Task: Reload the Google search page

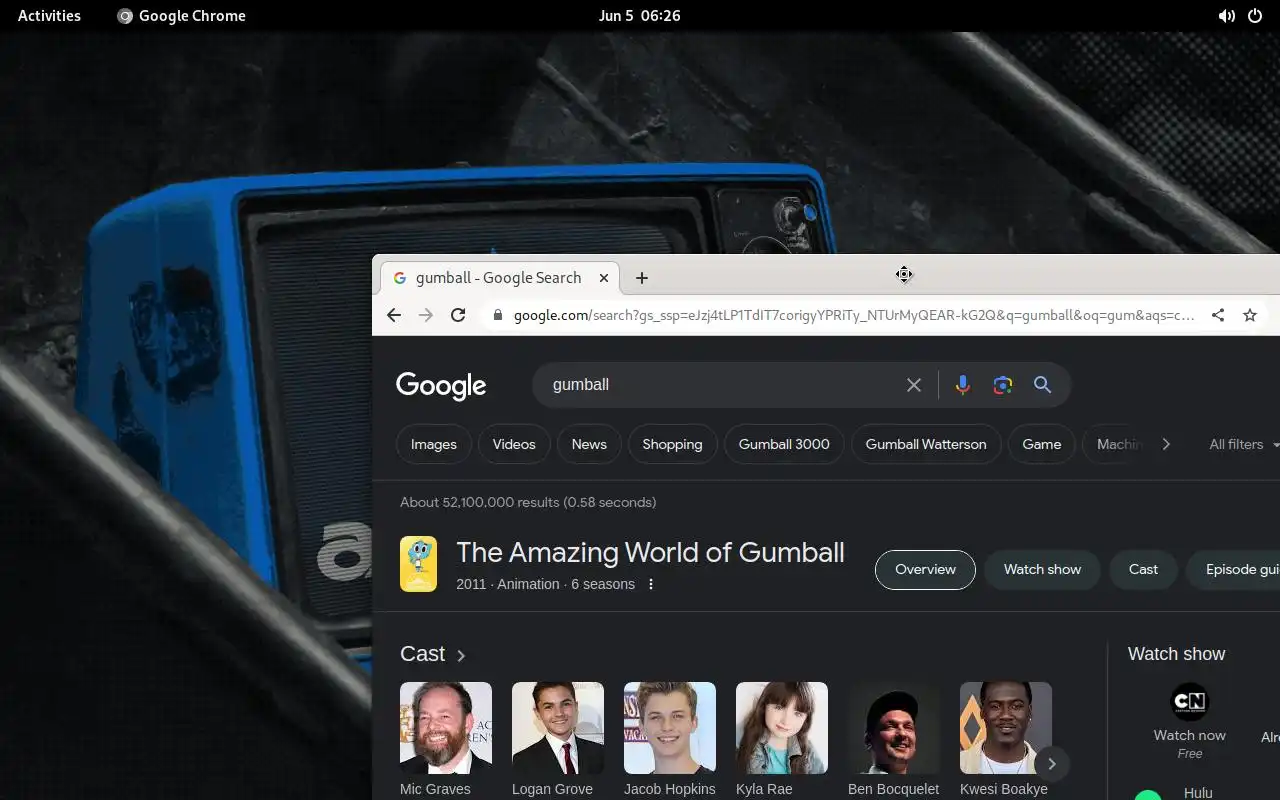Action: (x=458, y=315)
